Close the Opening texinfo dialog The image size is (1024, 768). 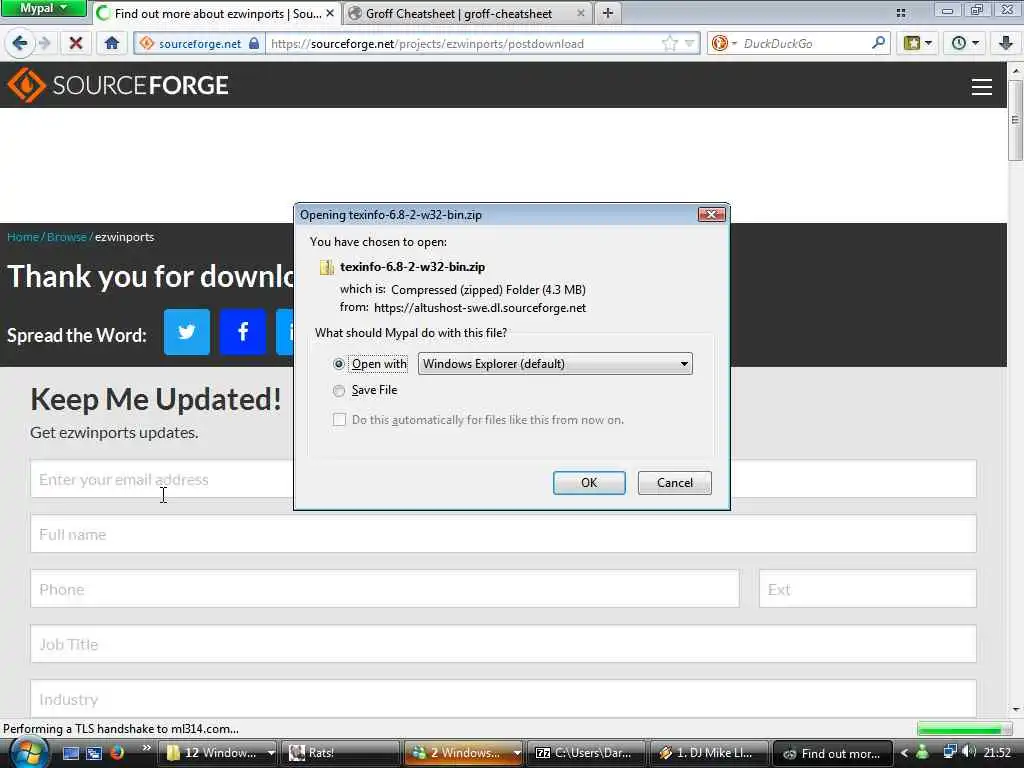[711, 214]
